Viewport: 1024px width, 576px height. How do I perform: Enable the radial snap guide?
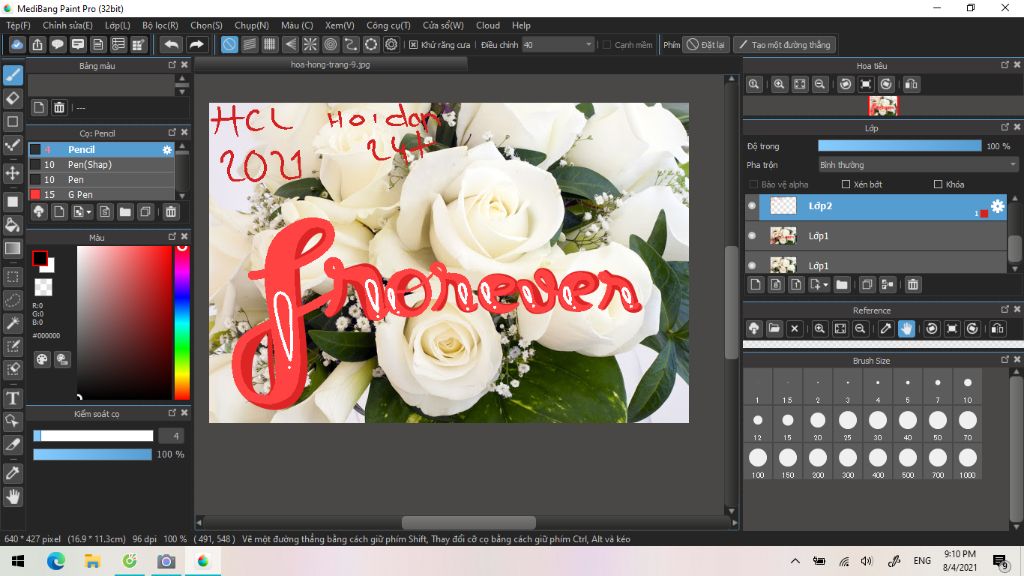click(310, 44)
